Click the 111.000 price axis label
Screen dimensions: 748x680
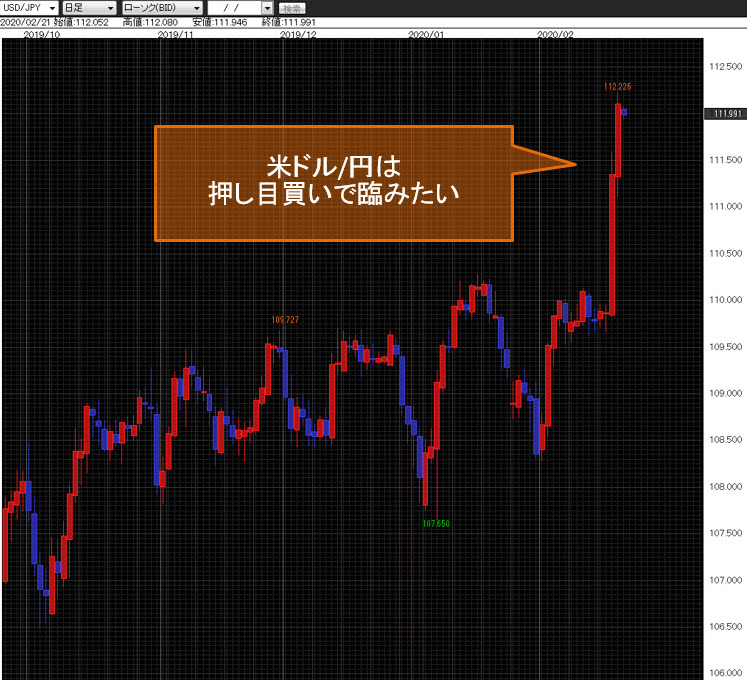[726, 207]
